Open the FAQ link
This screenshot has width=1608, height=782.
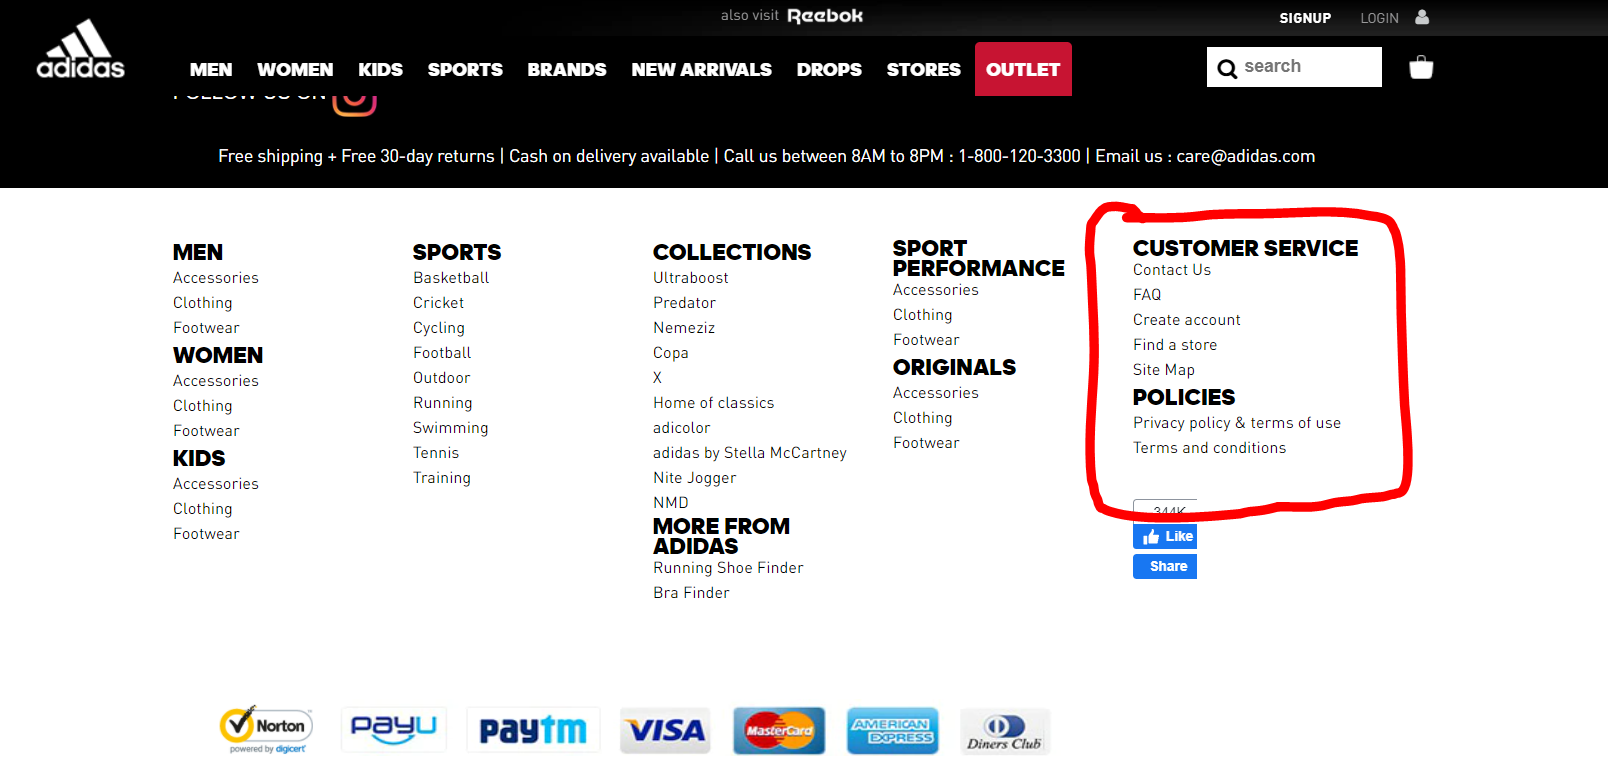coord(1147,295)
